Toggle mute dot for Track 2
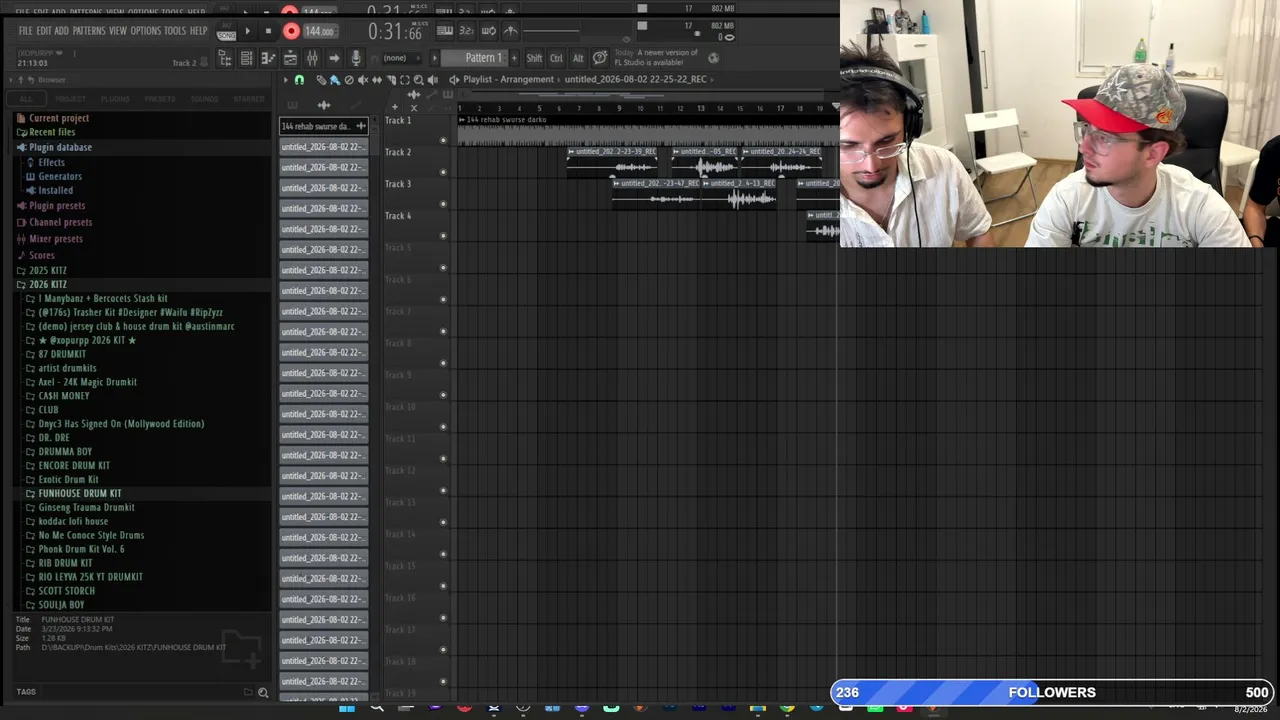The image size is (1280, 720). click(x=443, y=172)
